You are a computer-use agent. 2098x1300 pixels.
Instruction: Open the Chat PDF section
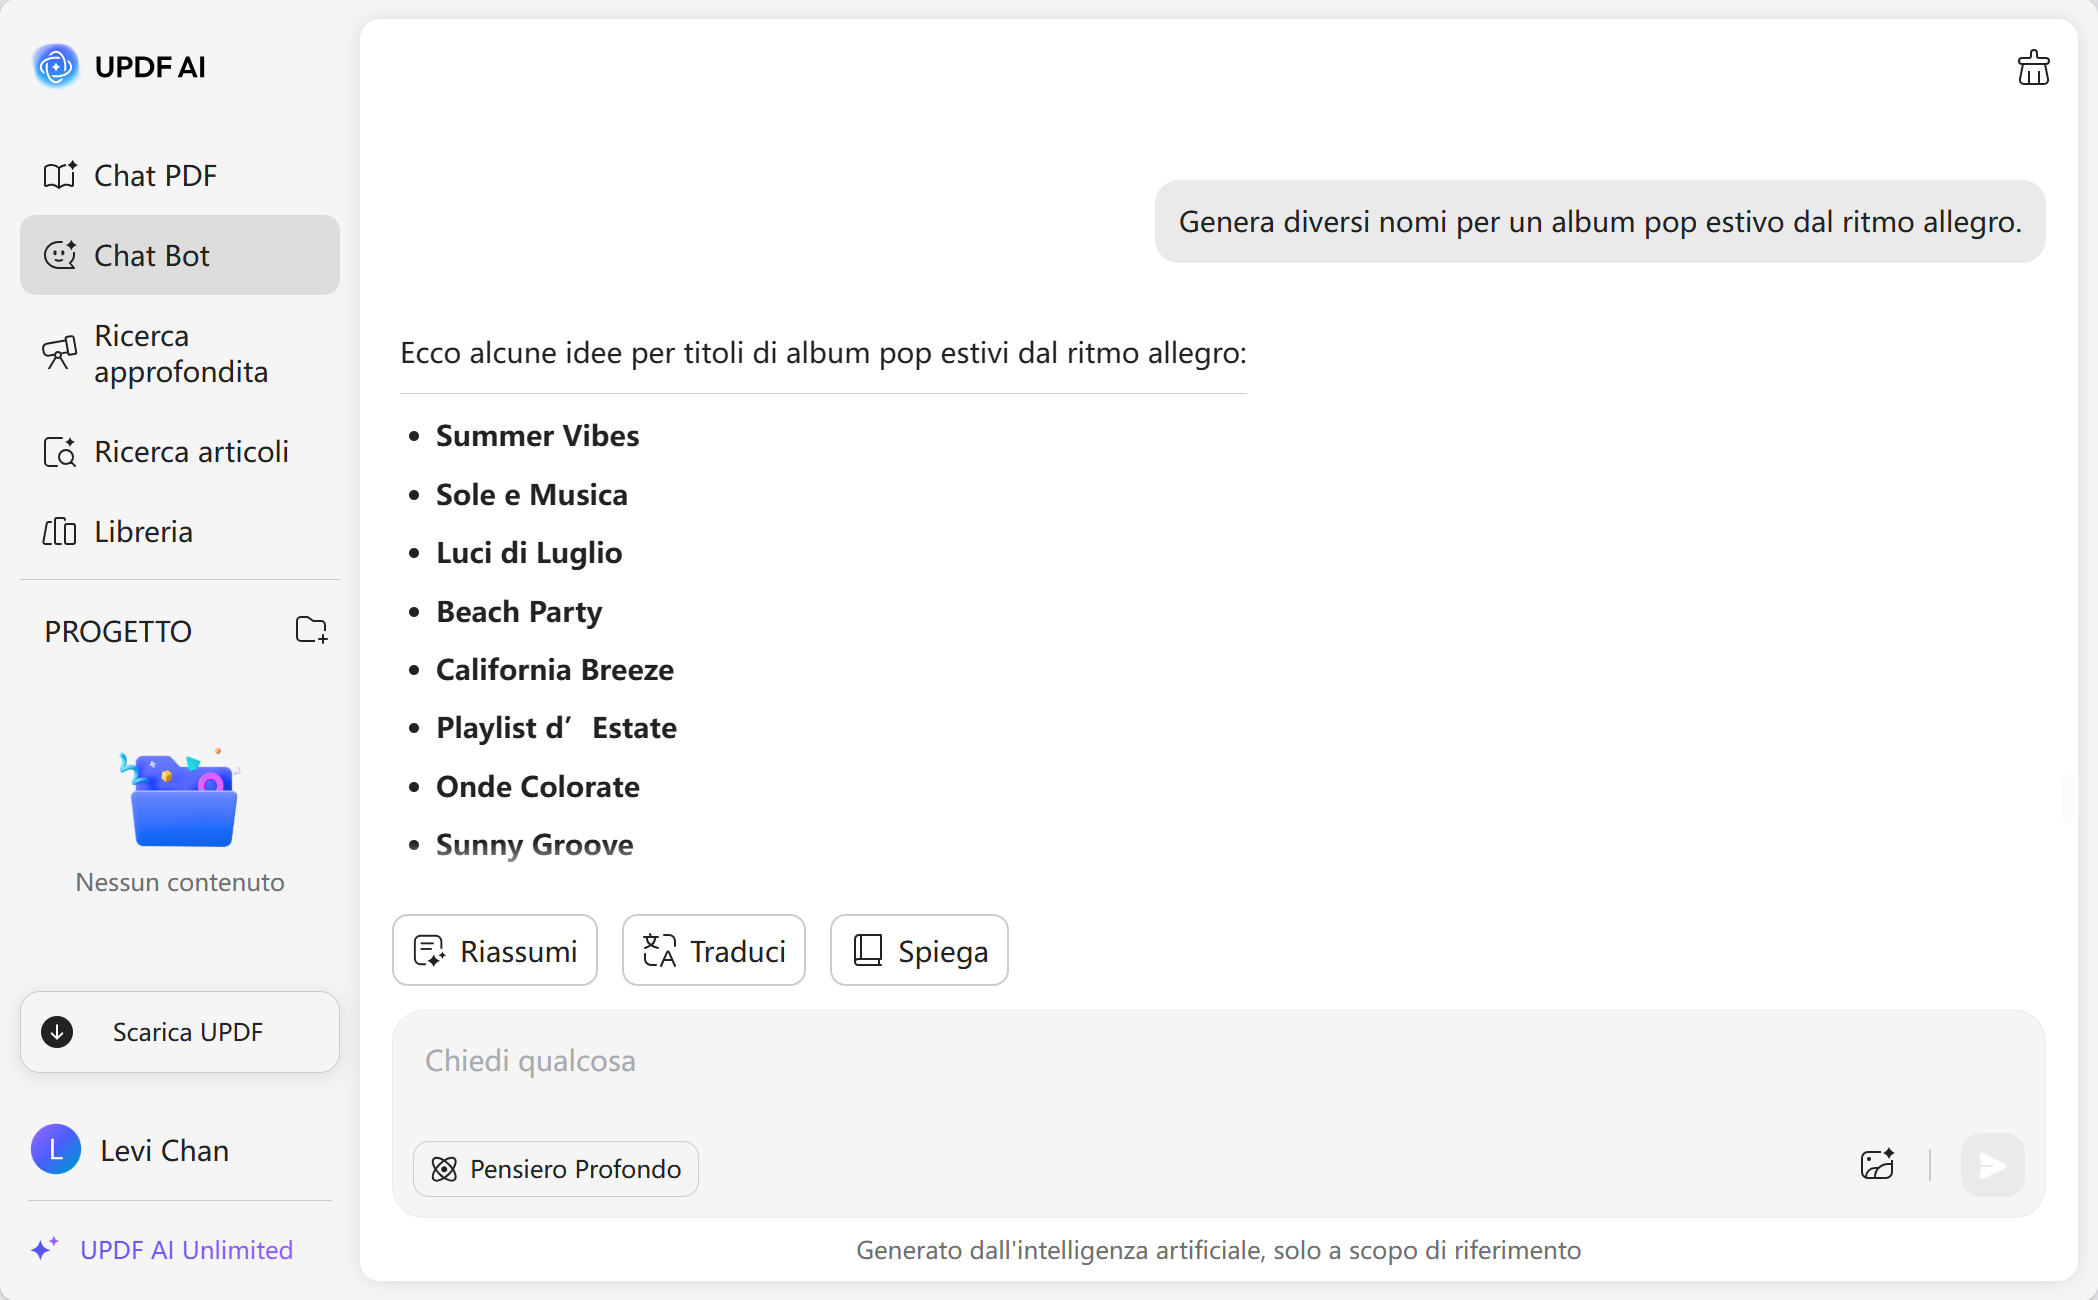click(155, 176)
